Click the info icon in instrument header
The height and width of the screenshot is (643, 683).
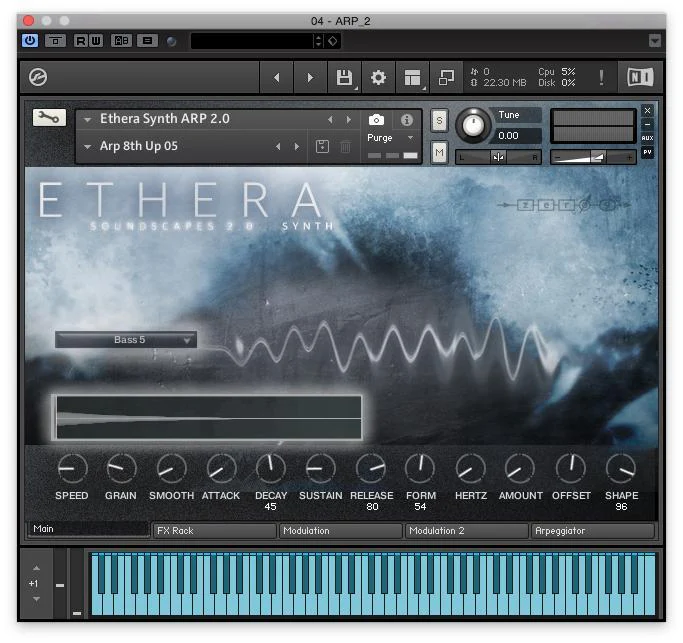[x=406, y=120]
